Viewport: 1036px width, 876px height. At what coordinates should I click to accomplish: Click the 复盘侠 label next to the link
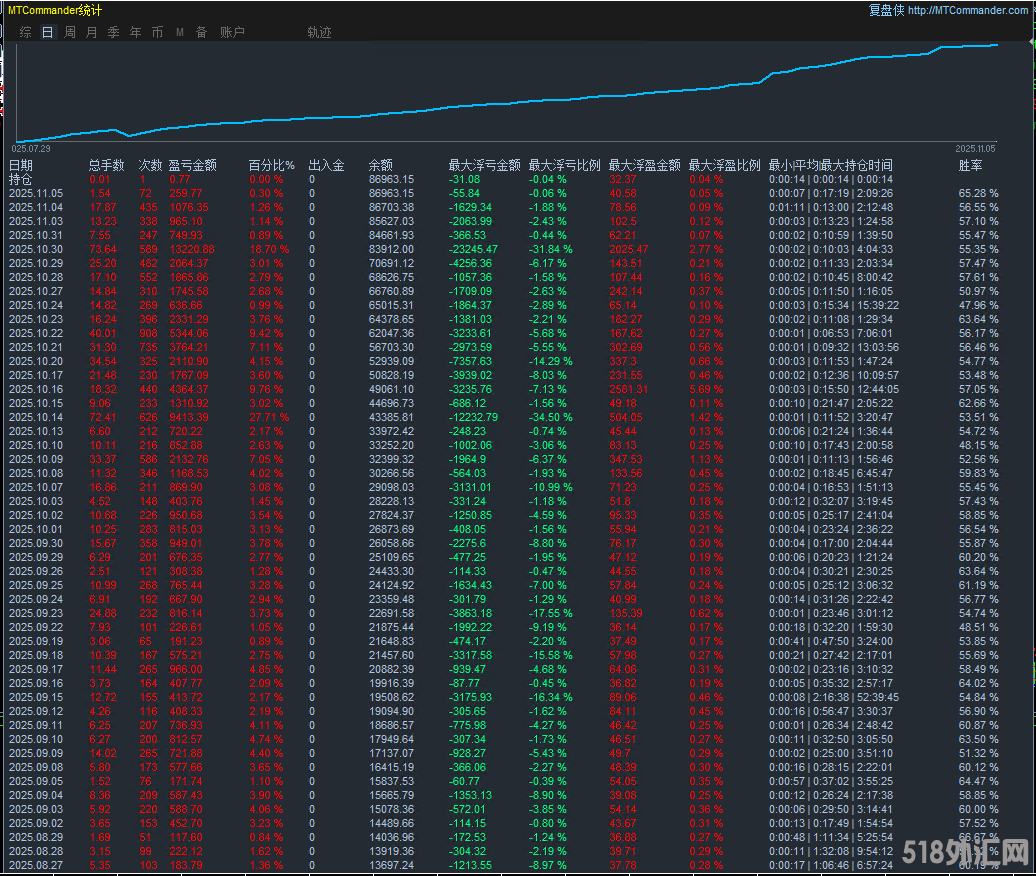[x=885, y=10]
